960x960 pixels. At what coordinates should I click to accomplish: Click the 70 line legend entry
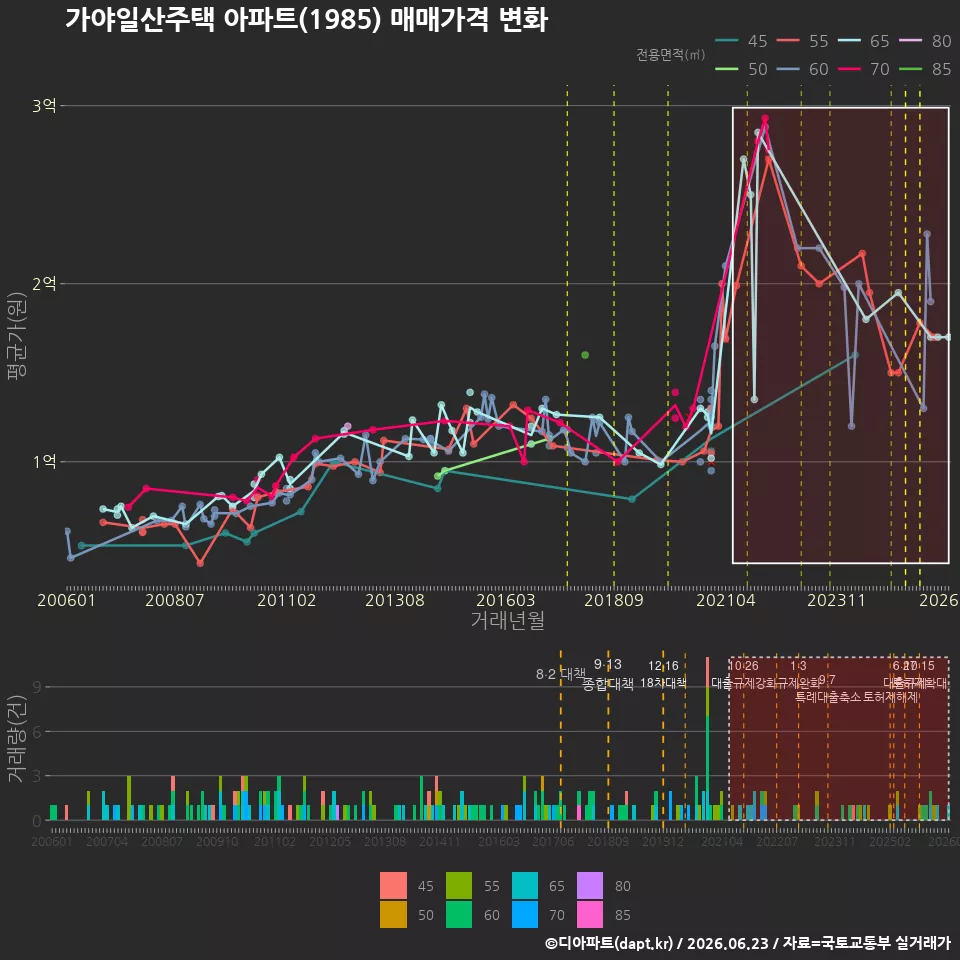point(863,69)
